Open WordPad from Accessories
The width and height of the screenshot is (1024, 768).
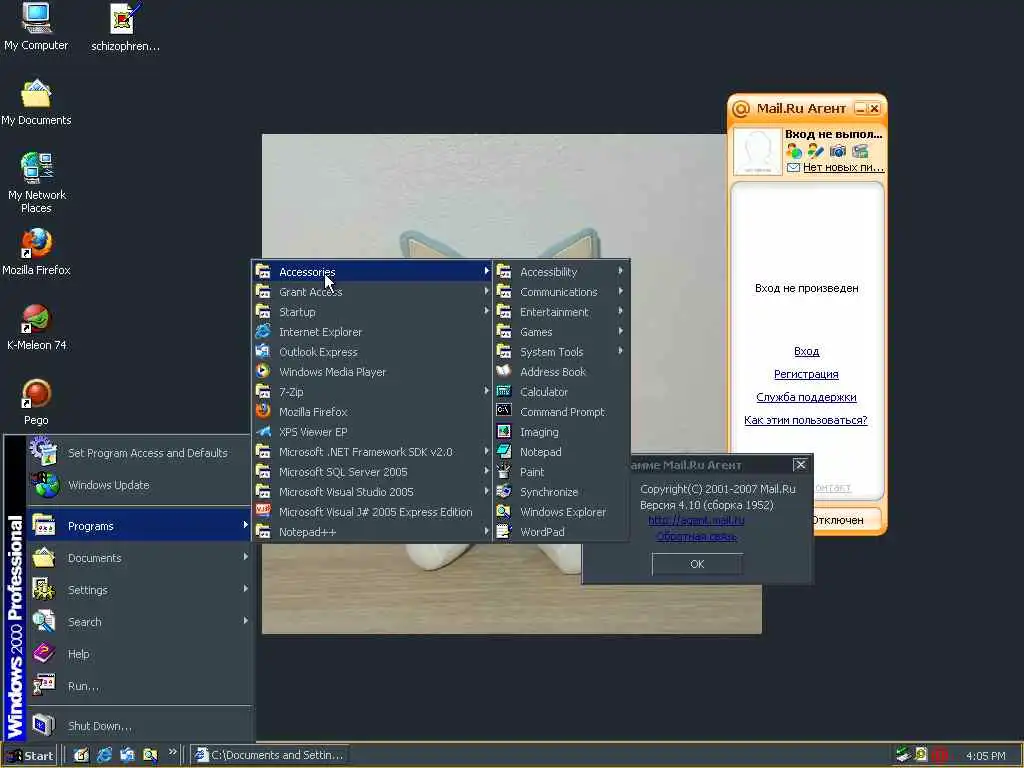pos(561,532)
